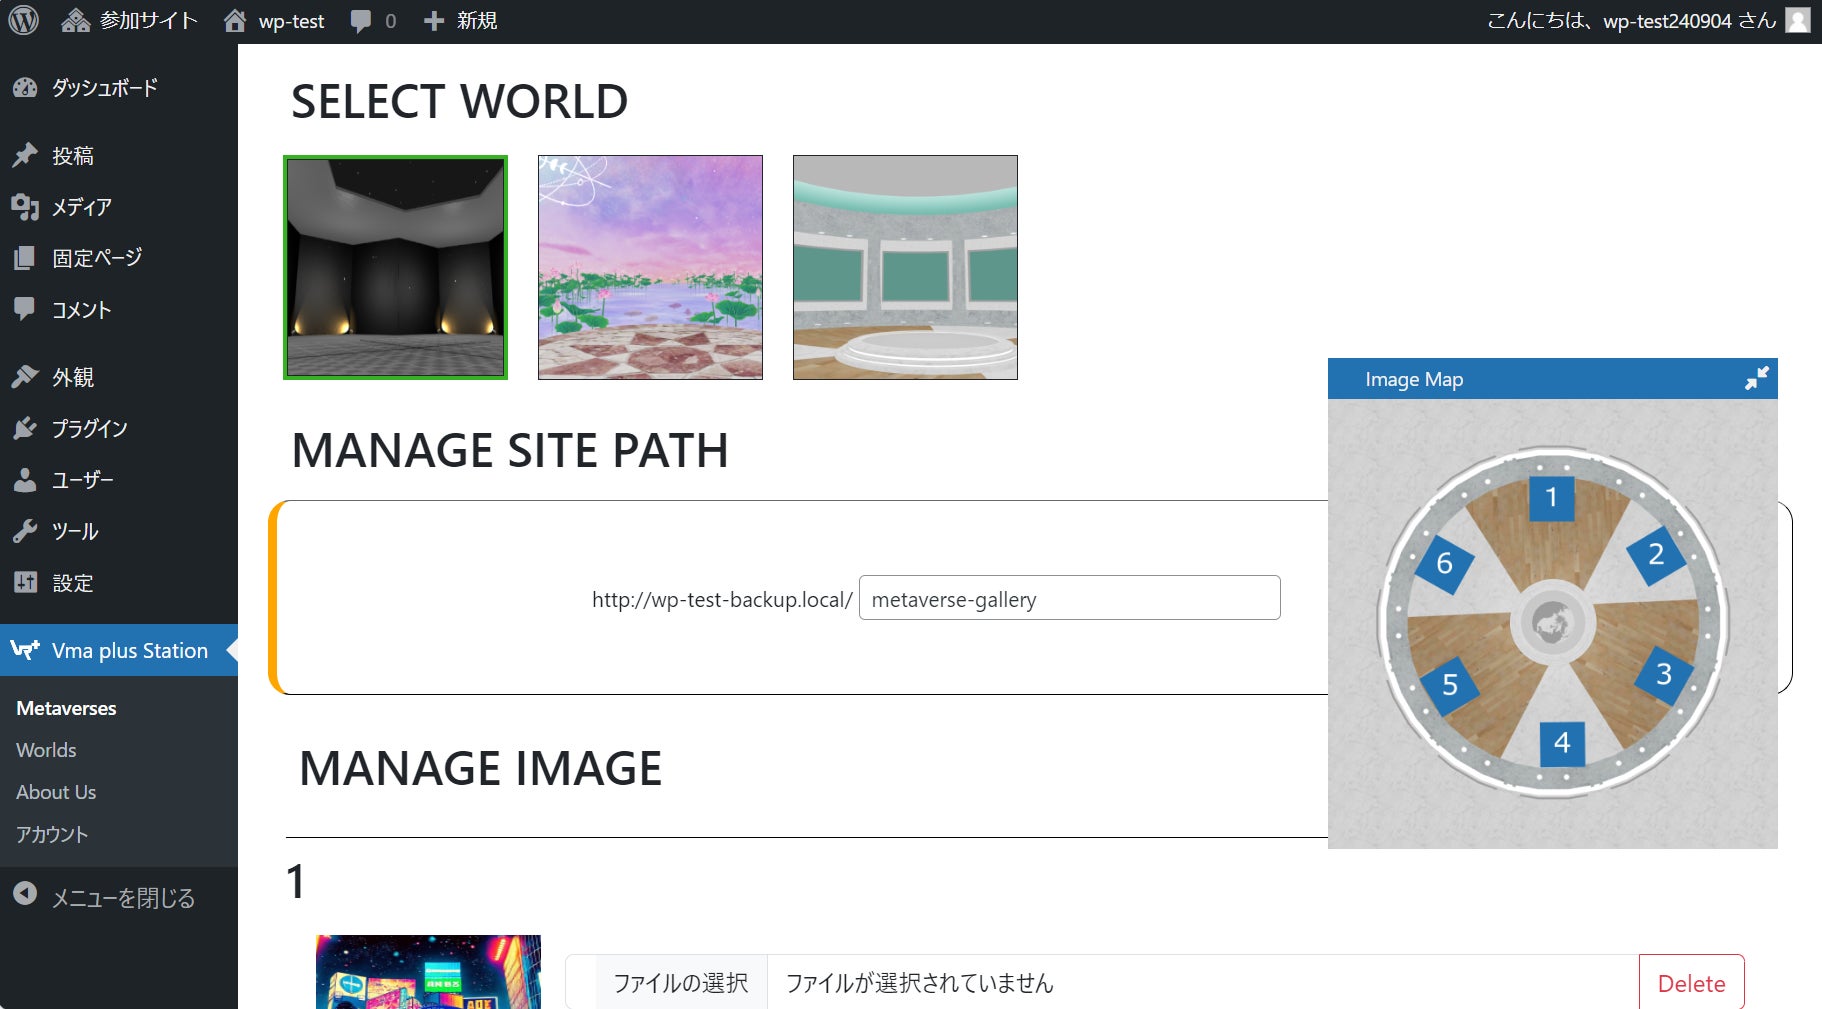Click the metaverse-gallery site path field

(x=1069, y=598)
